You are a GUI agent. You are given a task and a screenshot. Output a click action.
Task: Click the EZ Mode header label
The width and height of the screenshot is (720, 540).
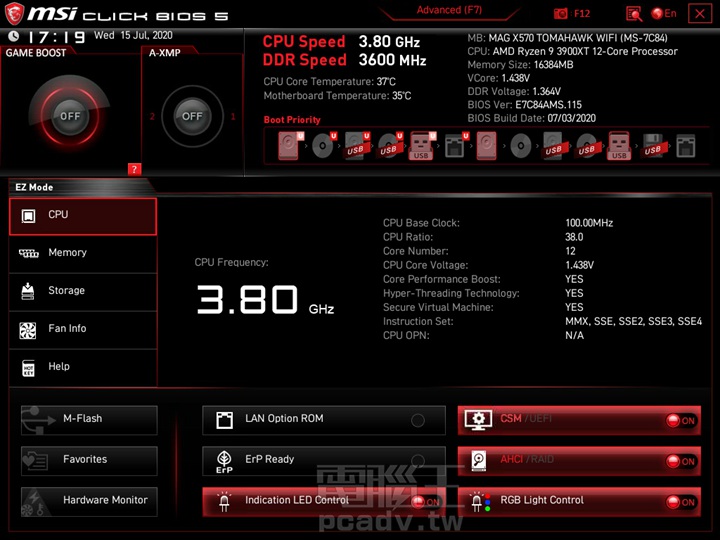tap(34, 187)
